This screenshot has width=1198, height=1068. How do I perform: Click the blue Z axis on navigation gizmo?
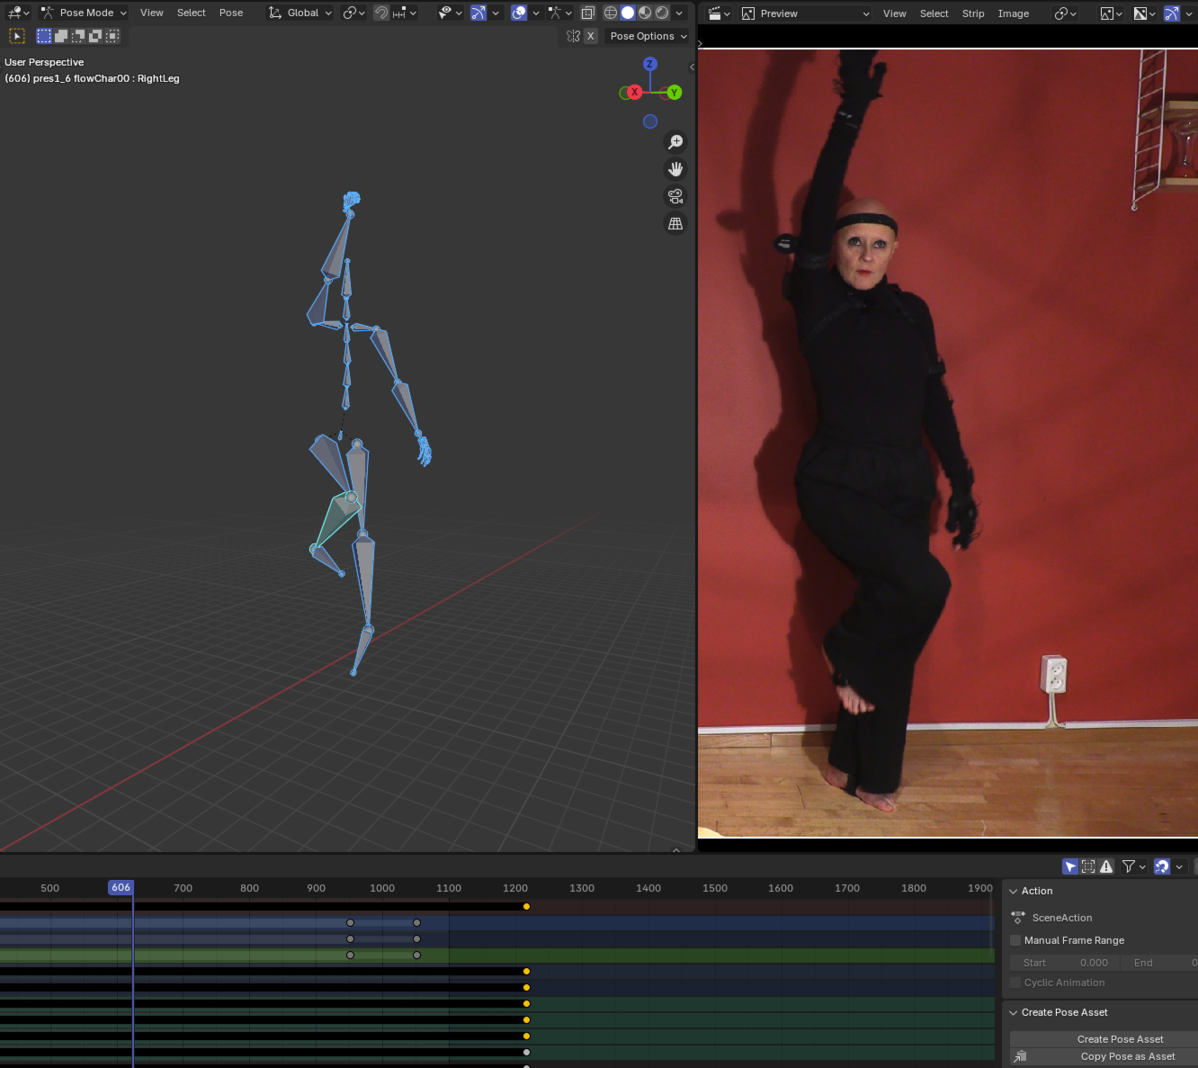tap(650, 64)
